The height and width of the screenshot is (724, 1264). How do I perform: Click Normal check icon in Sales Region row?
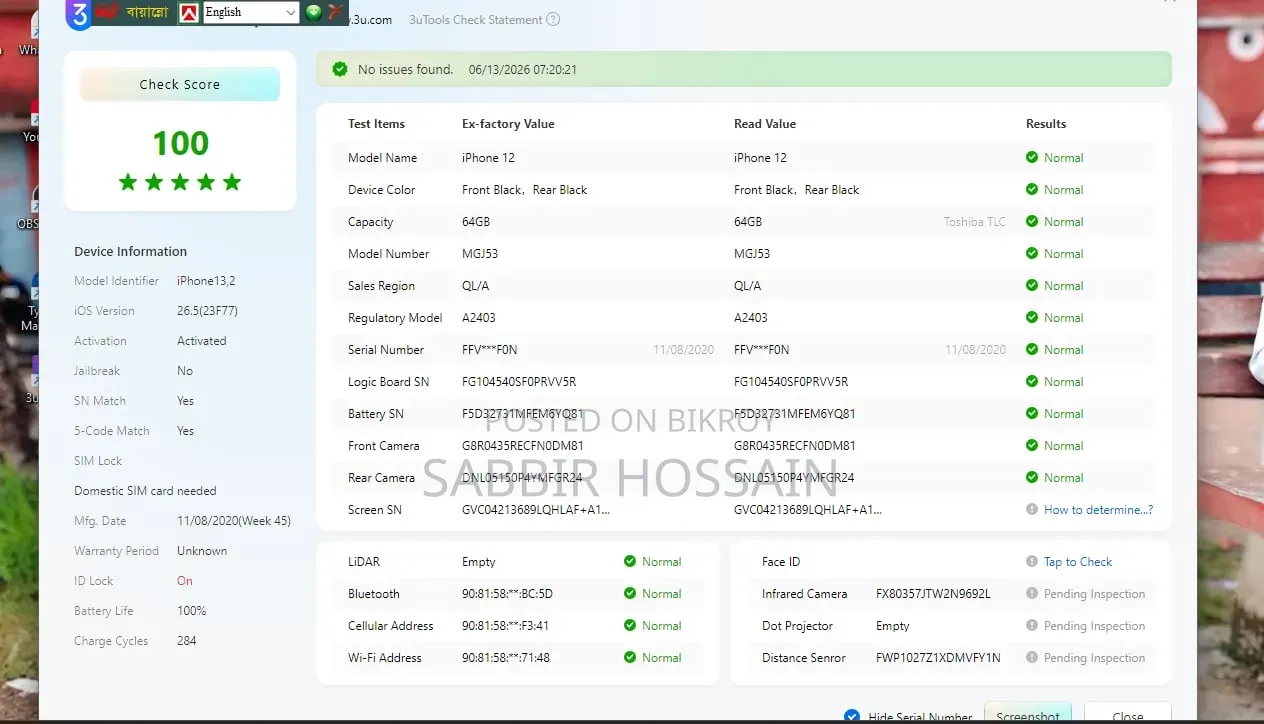[1032, 285]
